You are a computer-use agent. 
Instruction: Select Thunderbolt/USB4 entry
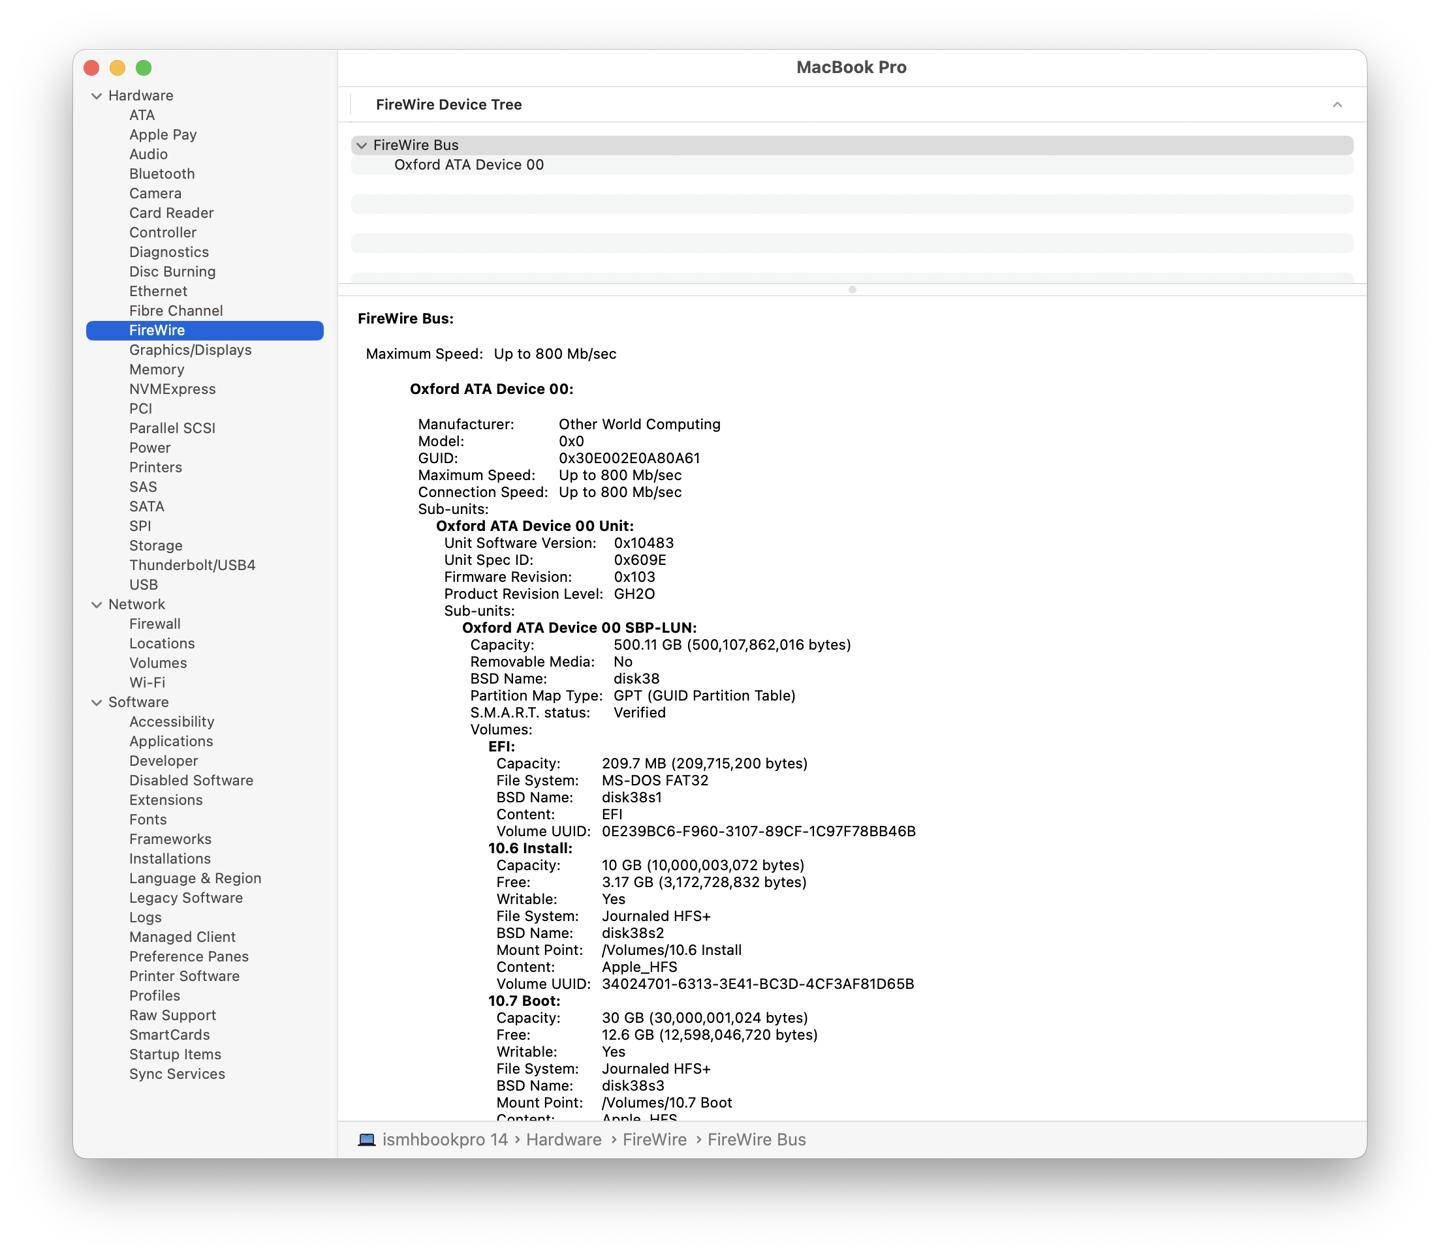click(x=192, y=565)
